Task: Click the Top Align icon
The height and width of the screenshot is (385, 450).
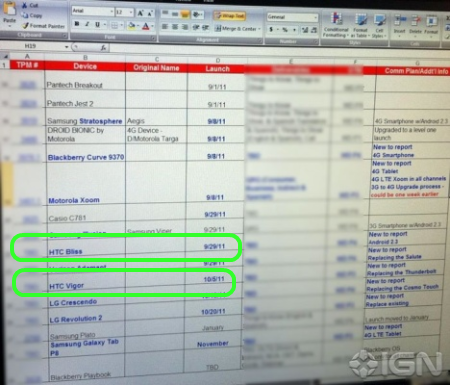Action: [165, 14]
